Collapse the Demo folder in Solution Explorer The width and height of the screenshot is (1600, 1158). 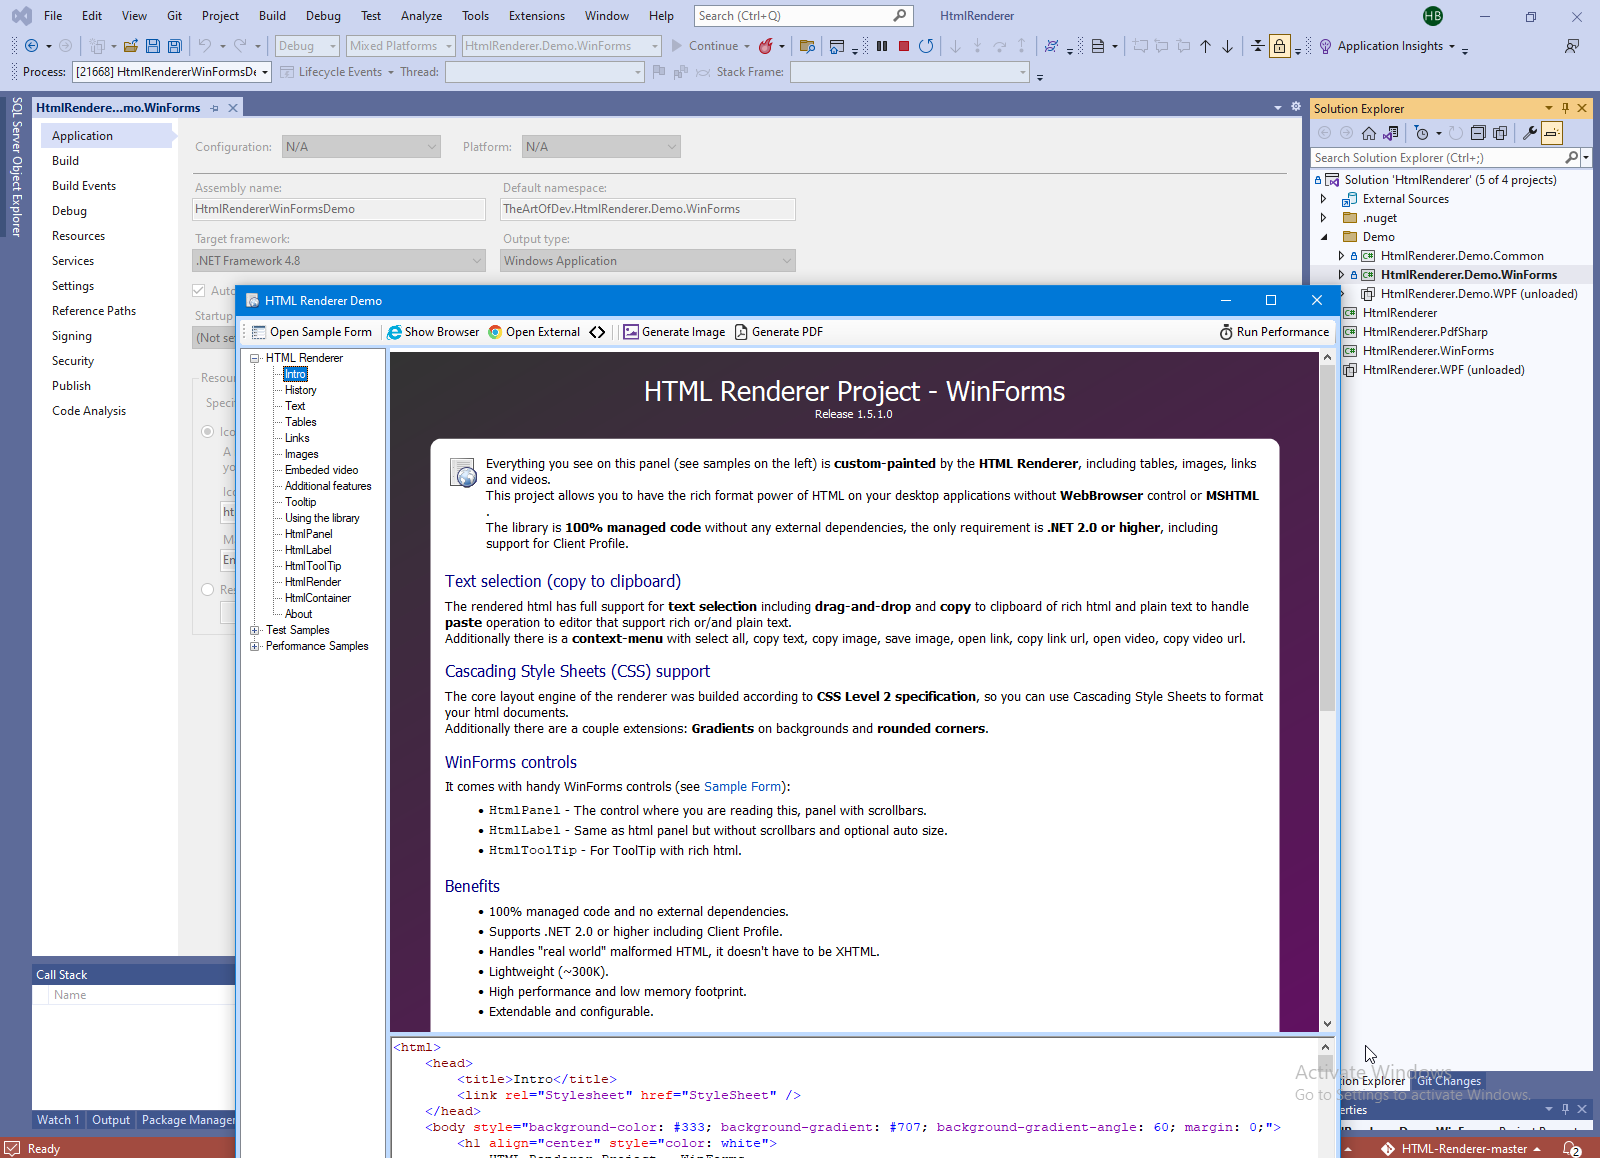pyautogui.click(x=1323, y=237)
